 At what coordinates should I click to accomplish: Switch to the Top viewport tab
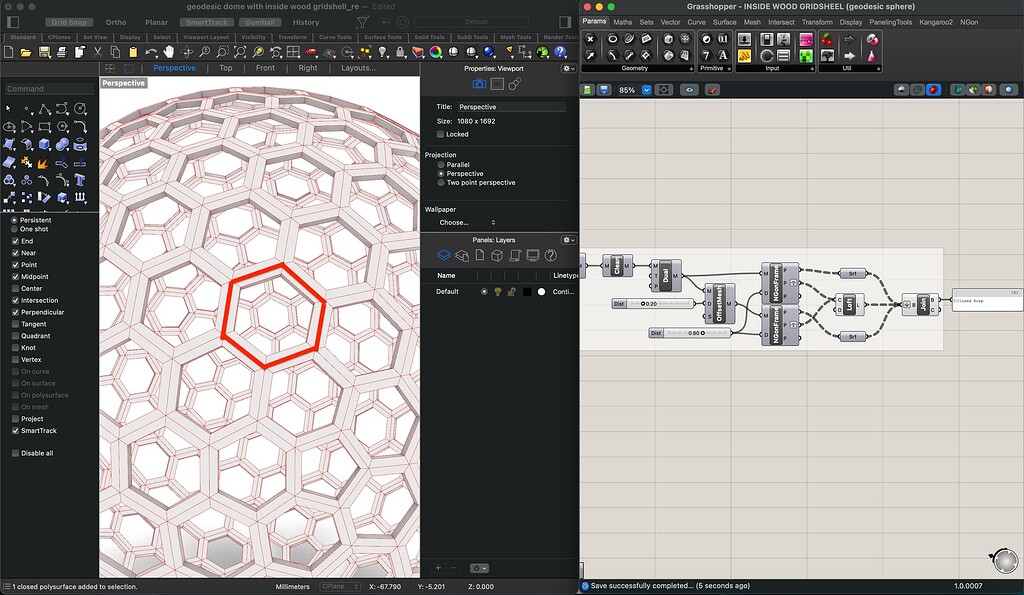[225, 68]
